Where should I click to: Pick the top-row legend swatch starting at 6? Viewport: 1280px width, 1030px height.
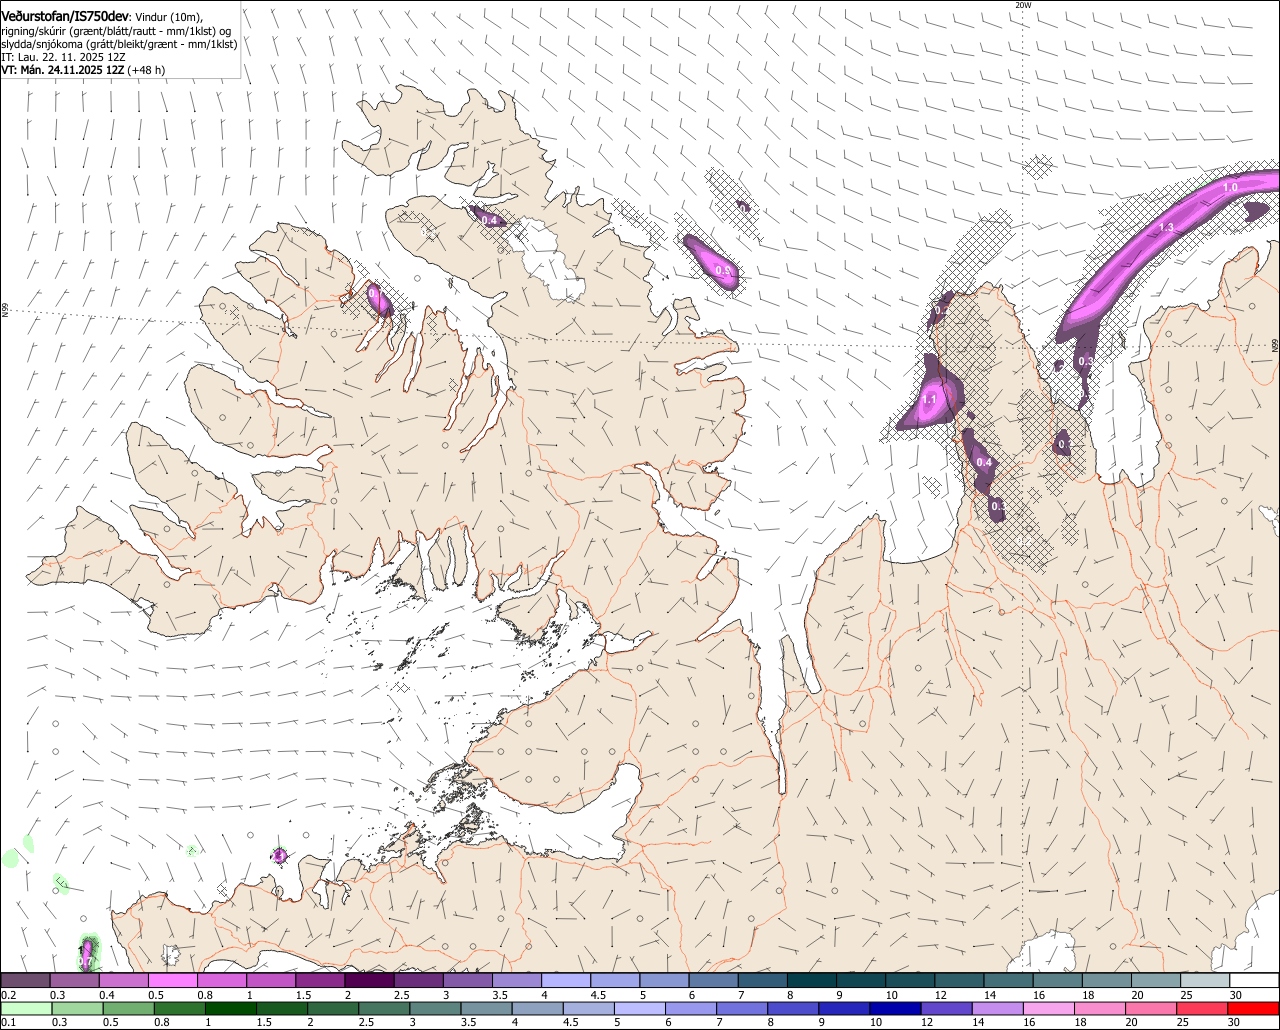[713, 981]
